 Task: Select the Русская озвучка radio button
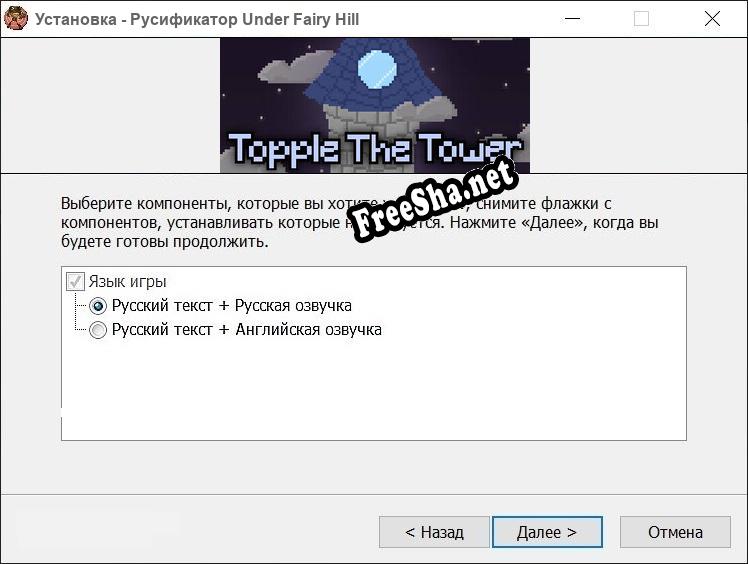[98, 306]
